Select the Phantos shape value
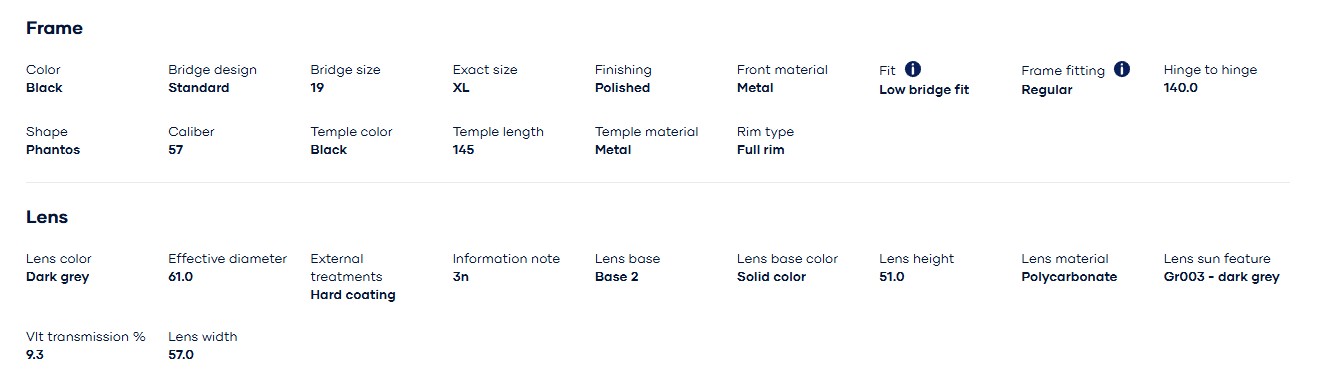 tap(53, 150)
